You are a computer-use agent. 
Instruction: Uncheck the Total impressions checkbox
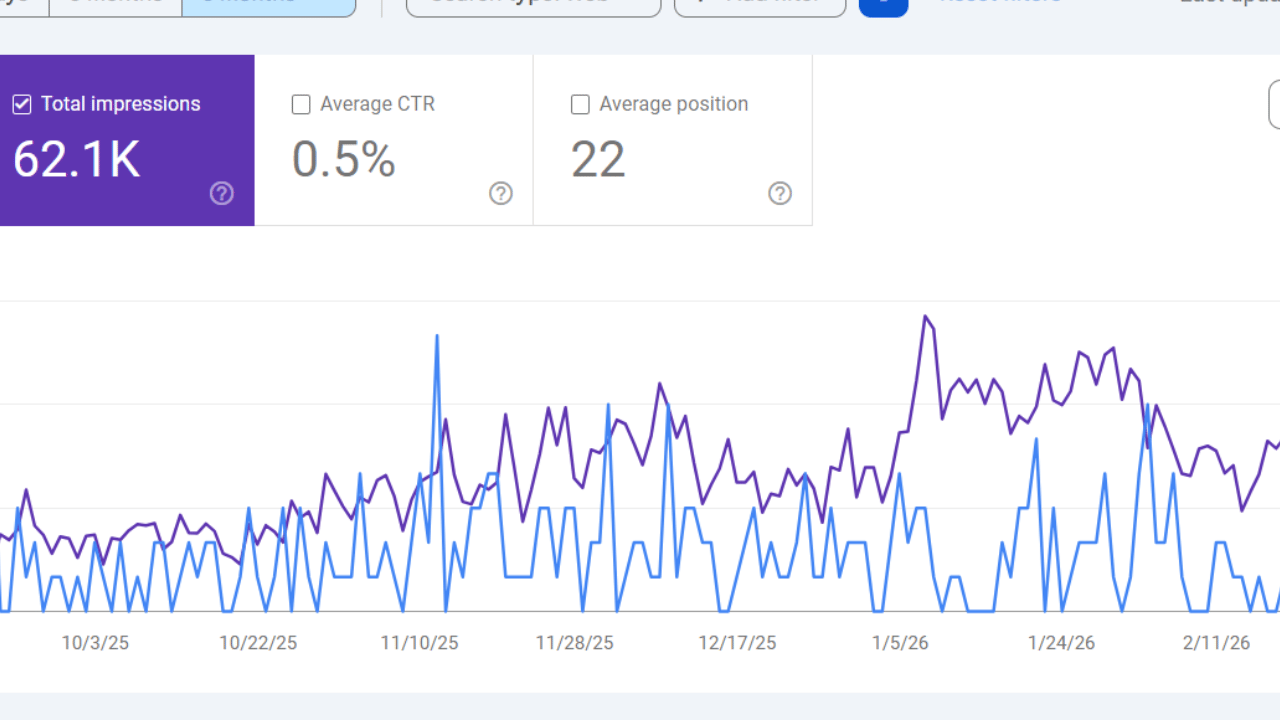[21, 104]
